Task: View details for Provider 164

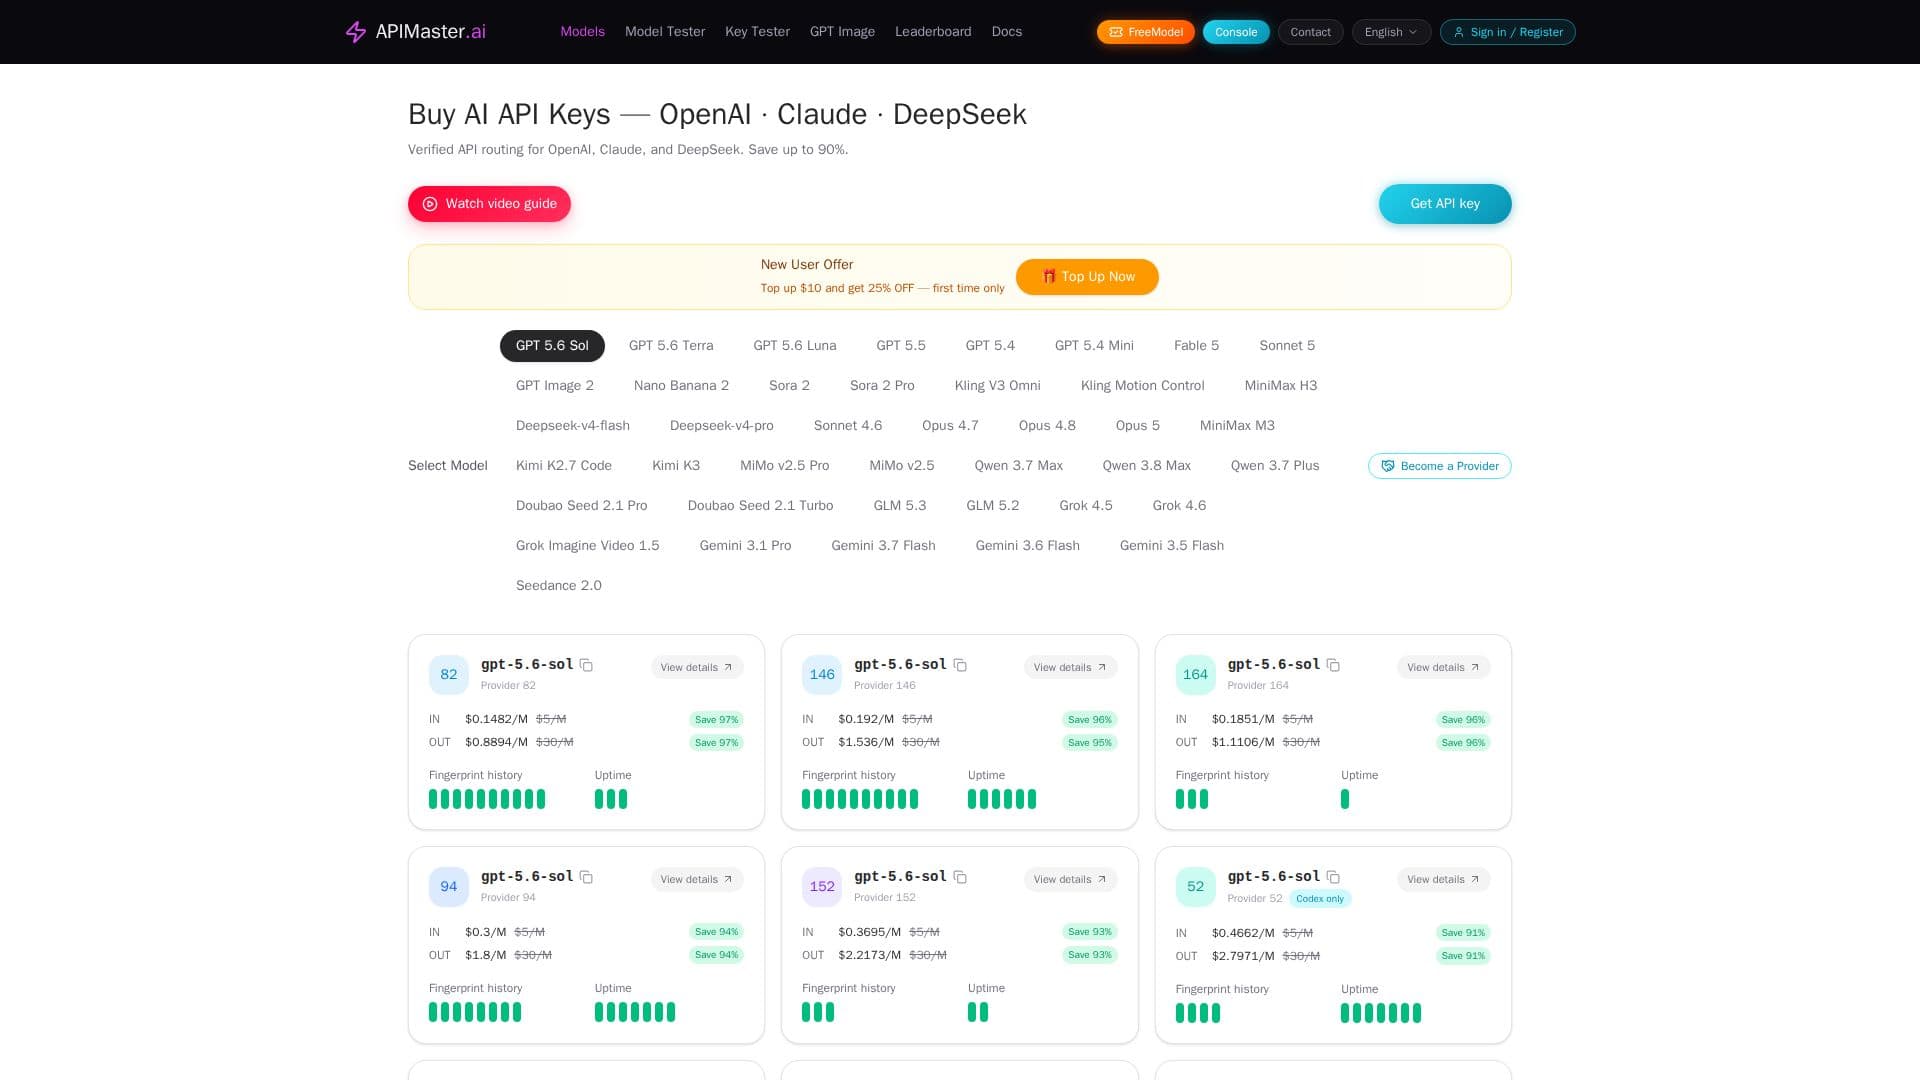Action: 1444,667
